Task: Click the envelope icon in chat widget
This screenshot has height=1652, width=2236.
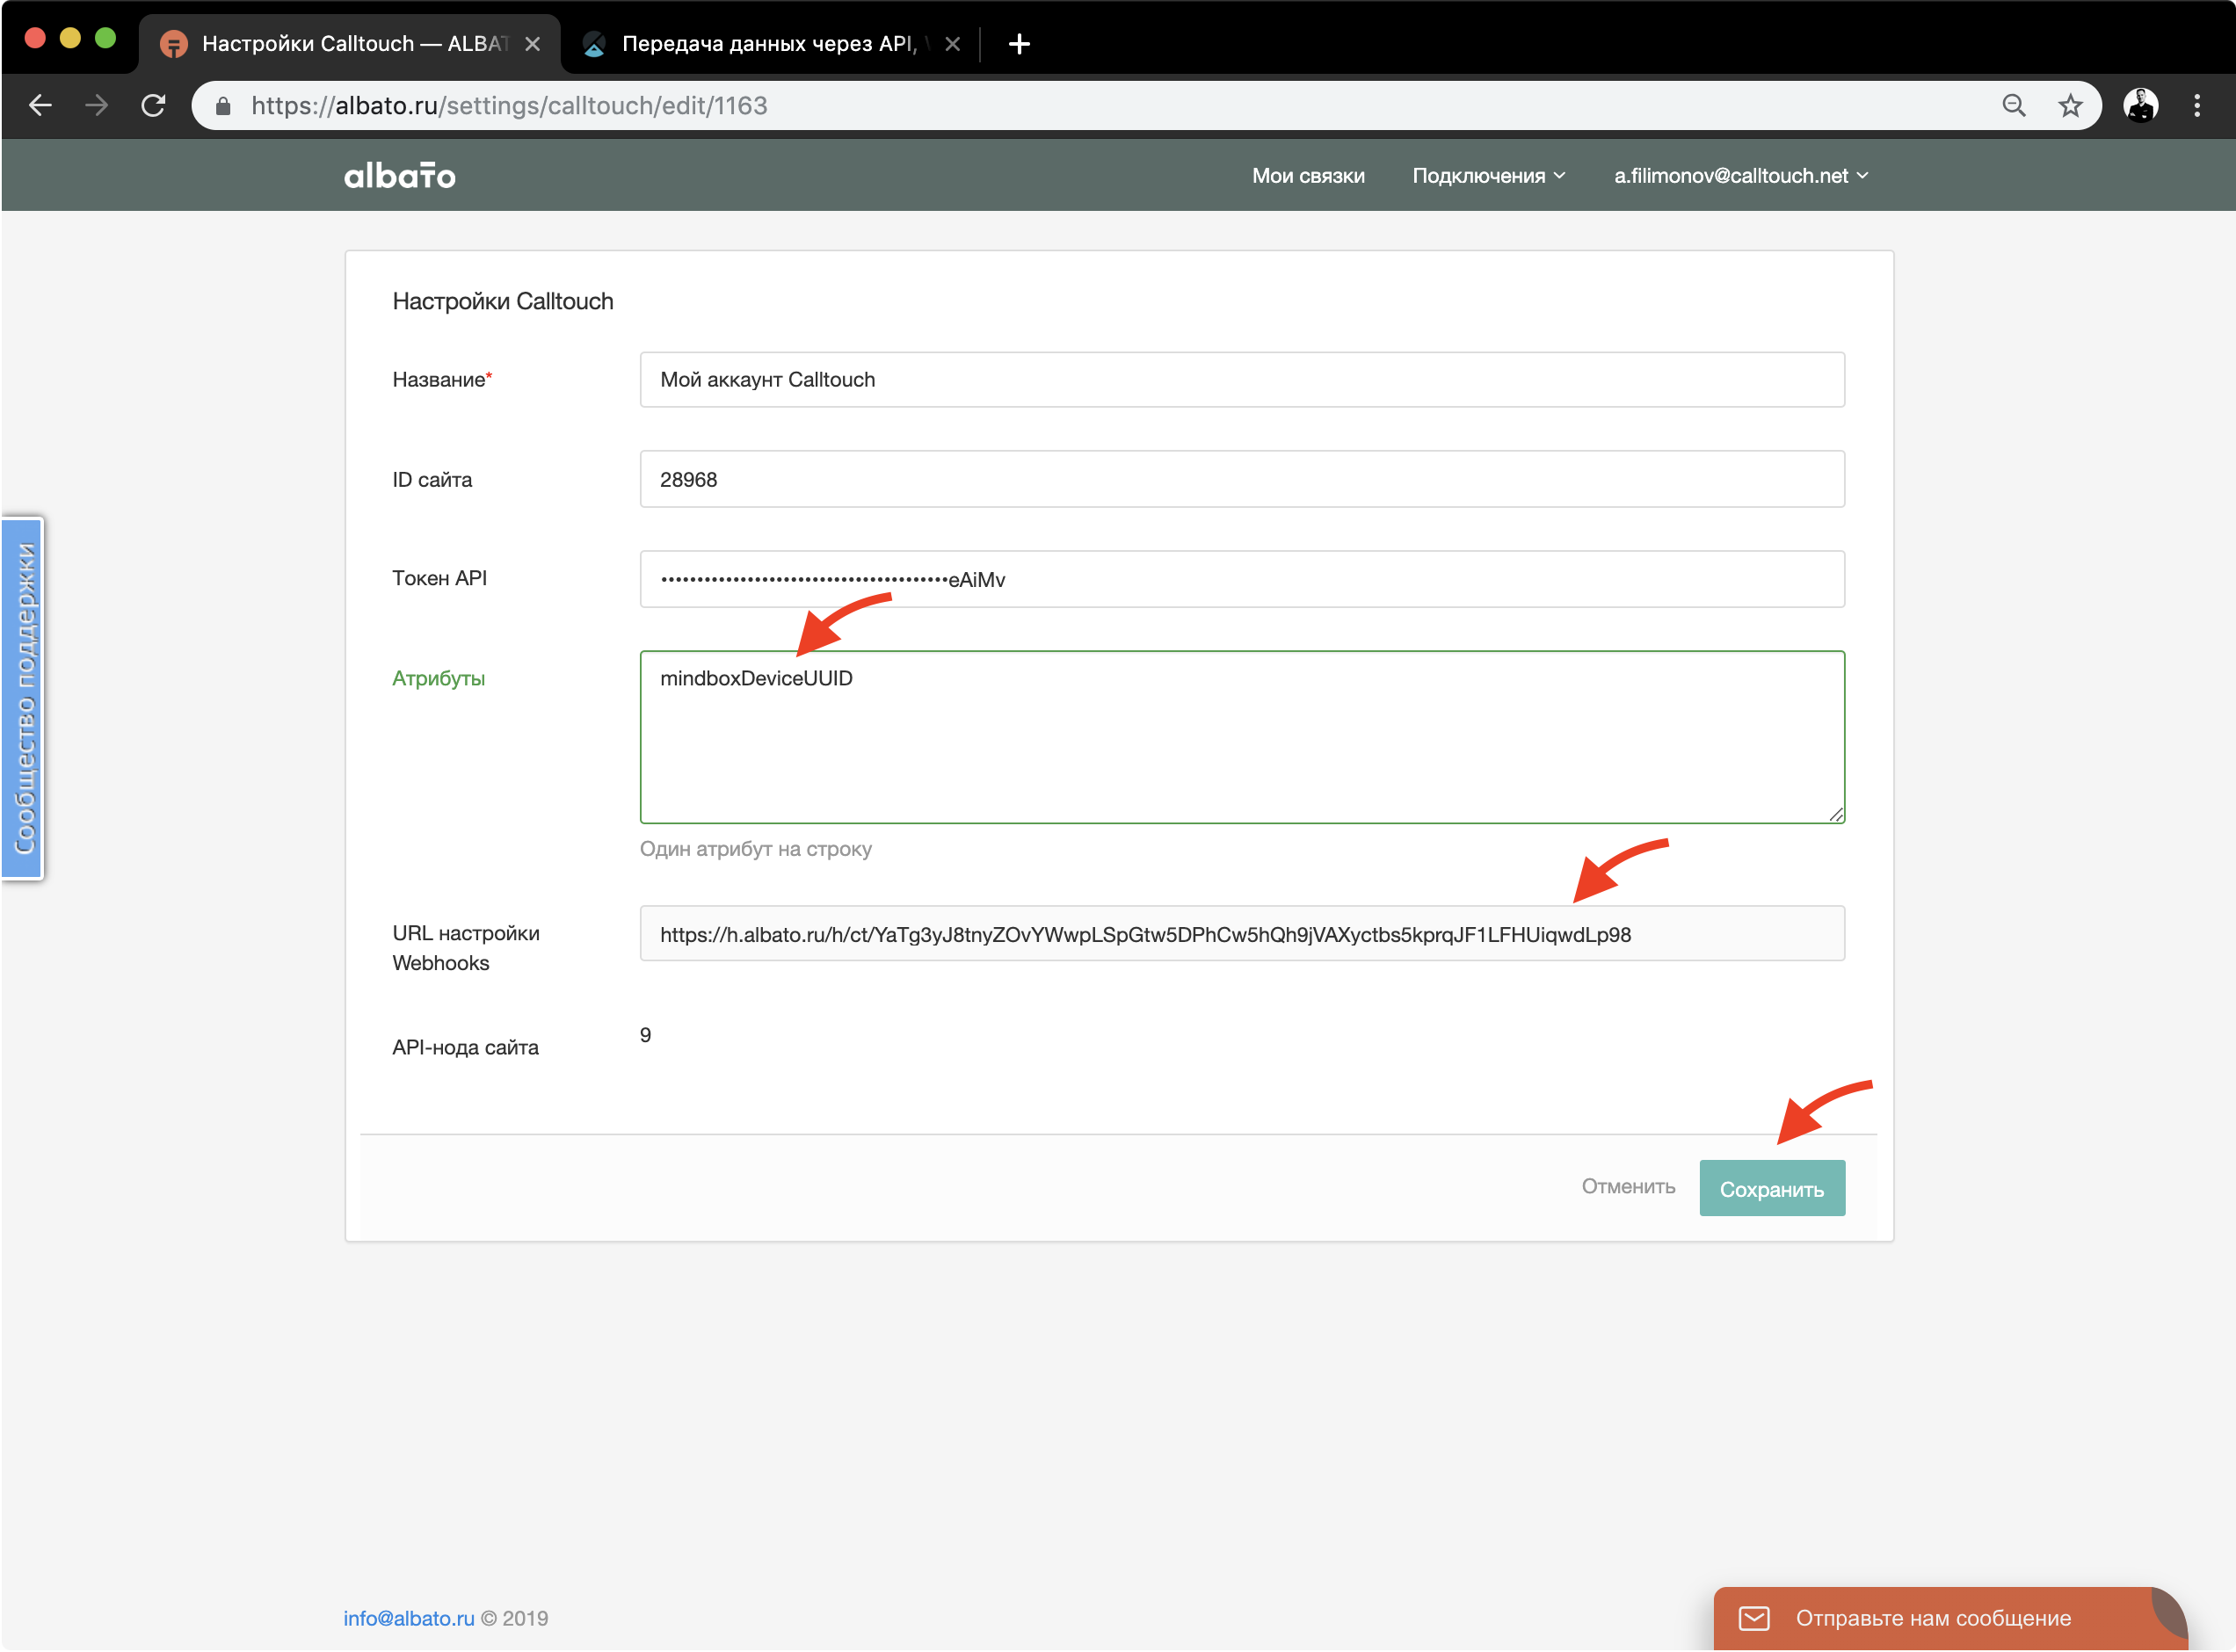Action: click(x=1754, y=1618)
